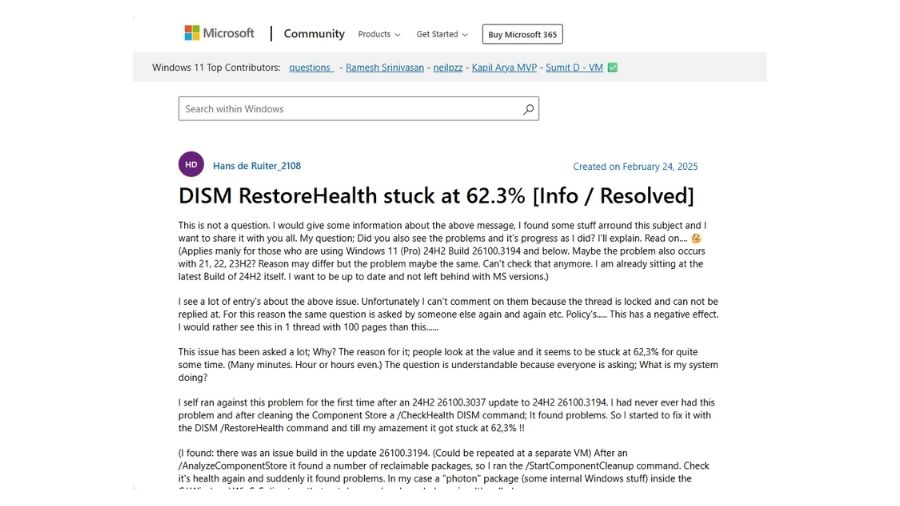Open Kapil Arya MVP's profile

point(505,68)
